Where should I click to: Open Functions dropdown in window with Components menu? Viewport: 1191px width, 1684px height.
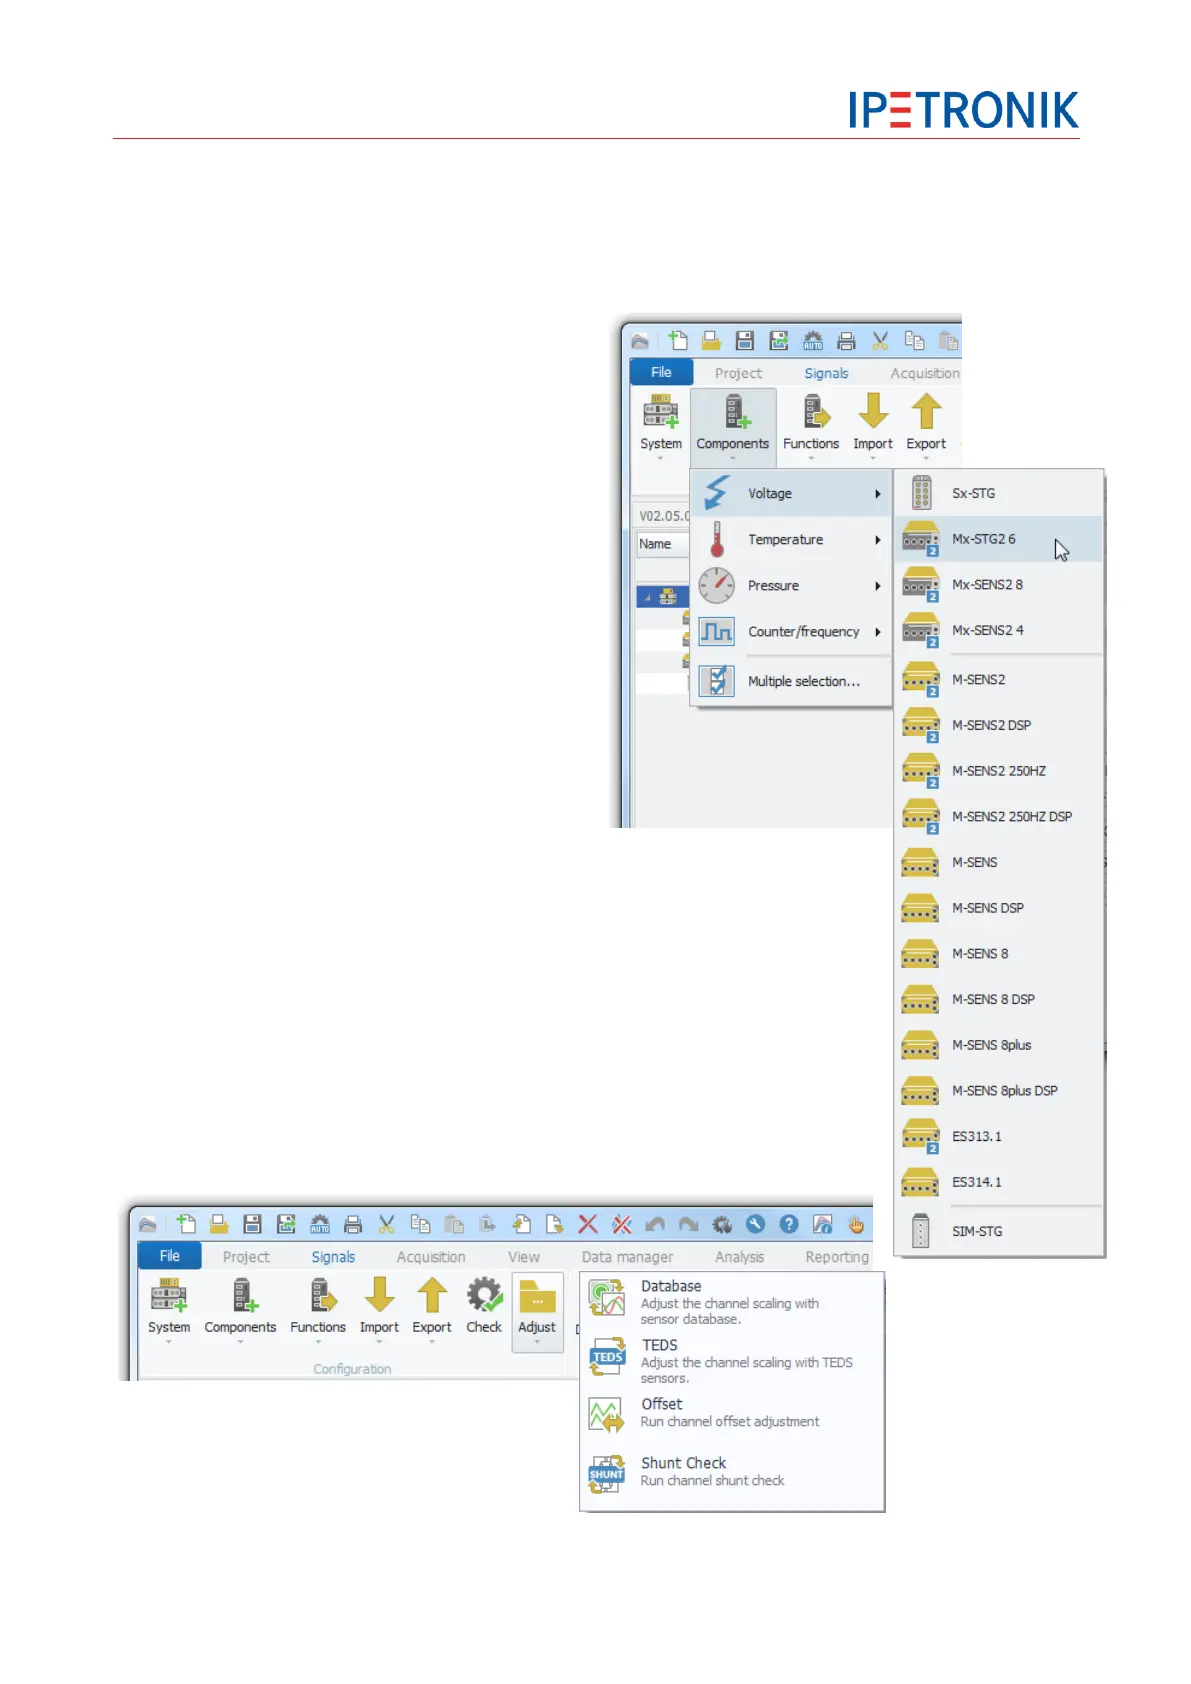(x=811, y=426)
